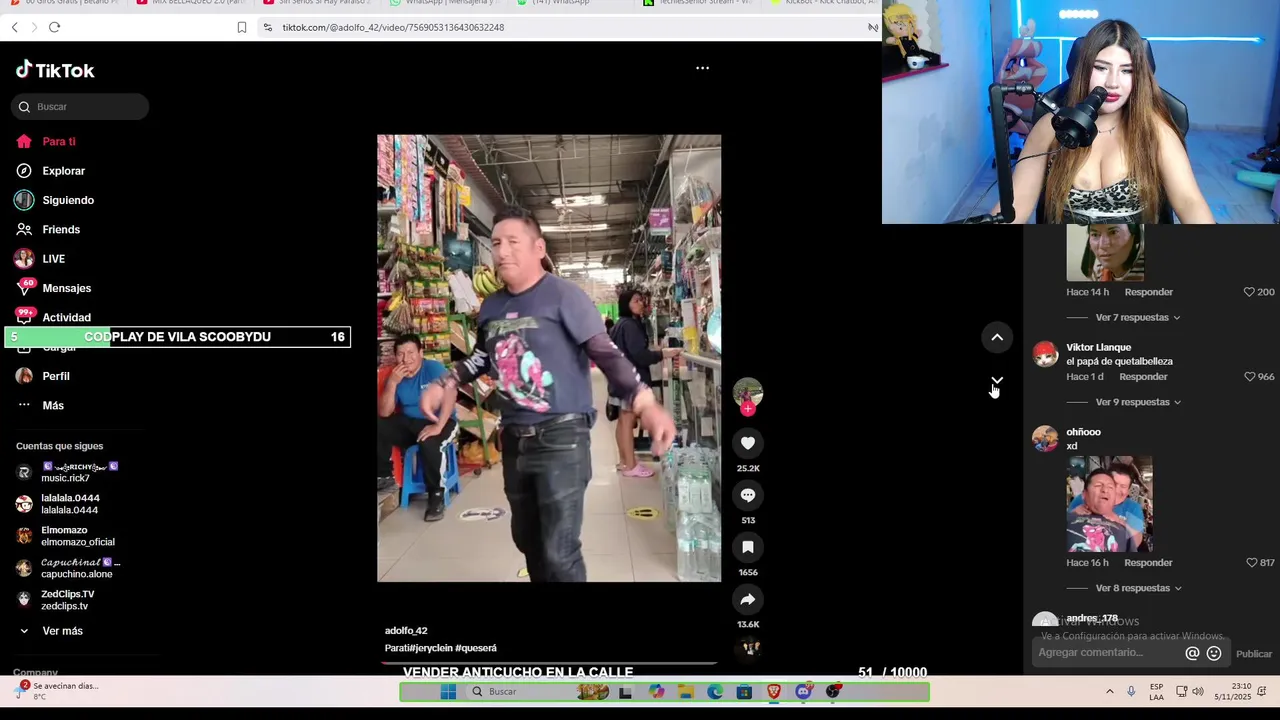
Task: Open followed account capuchino.alone
Action: tap(68, 568)
